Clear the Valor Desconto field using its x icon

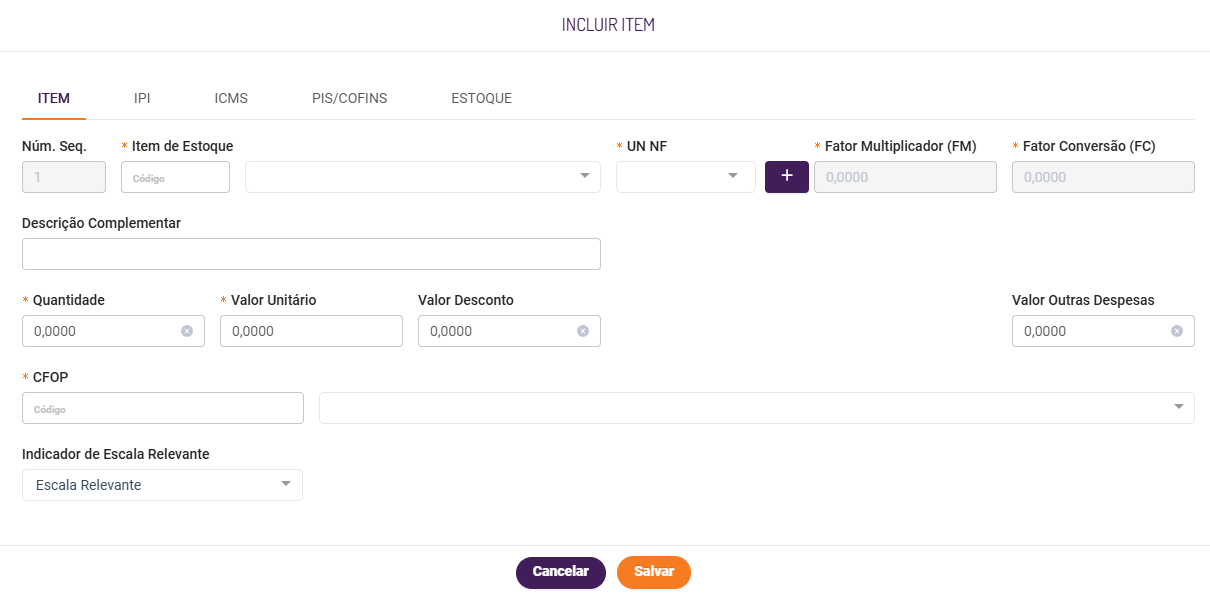(x=583, y=331)
